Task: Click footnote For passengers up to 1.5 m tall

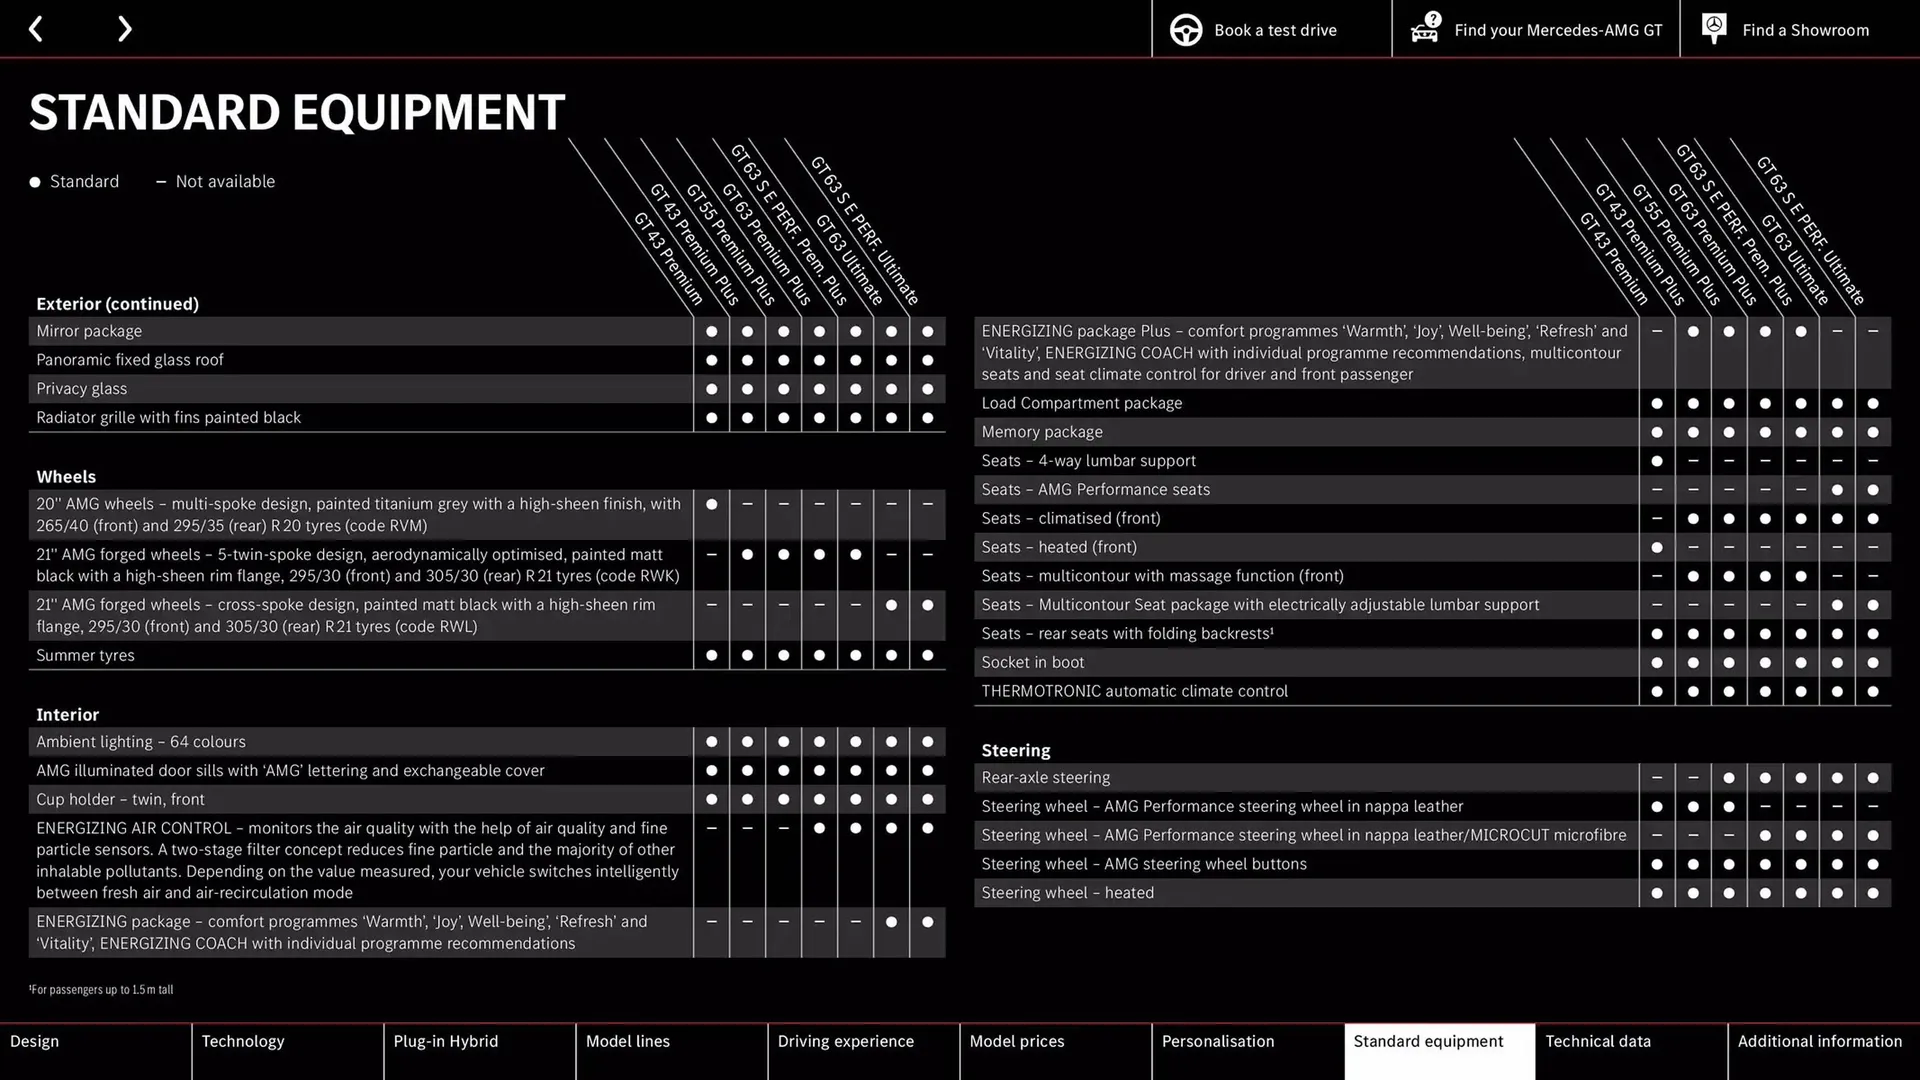Action: pos(101,990)
